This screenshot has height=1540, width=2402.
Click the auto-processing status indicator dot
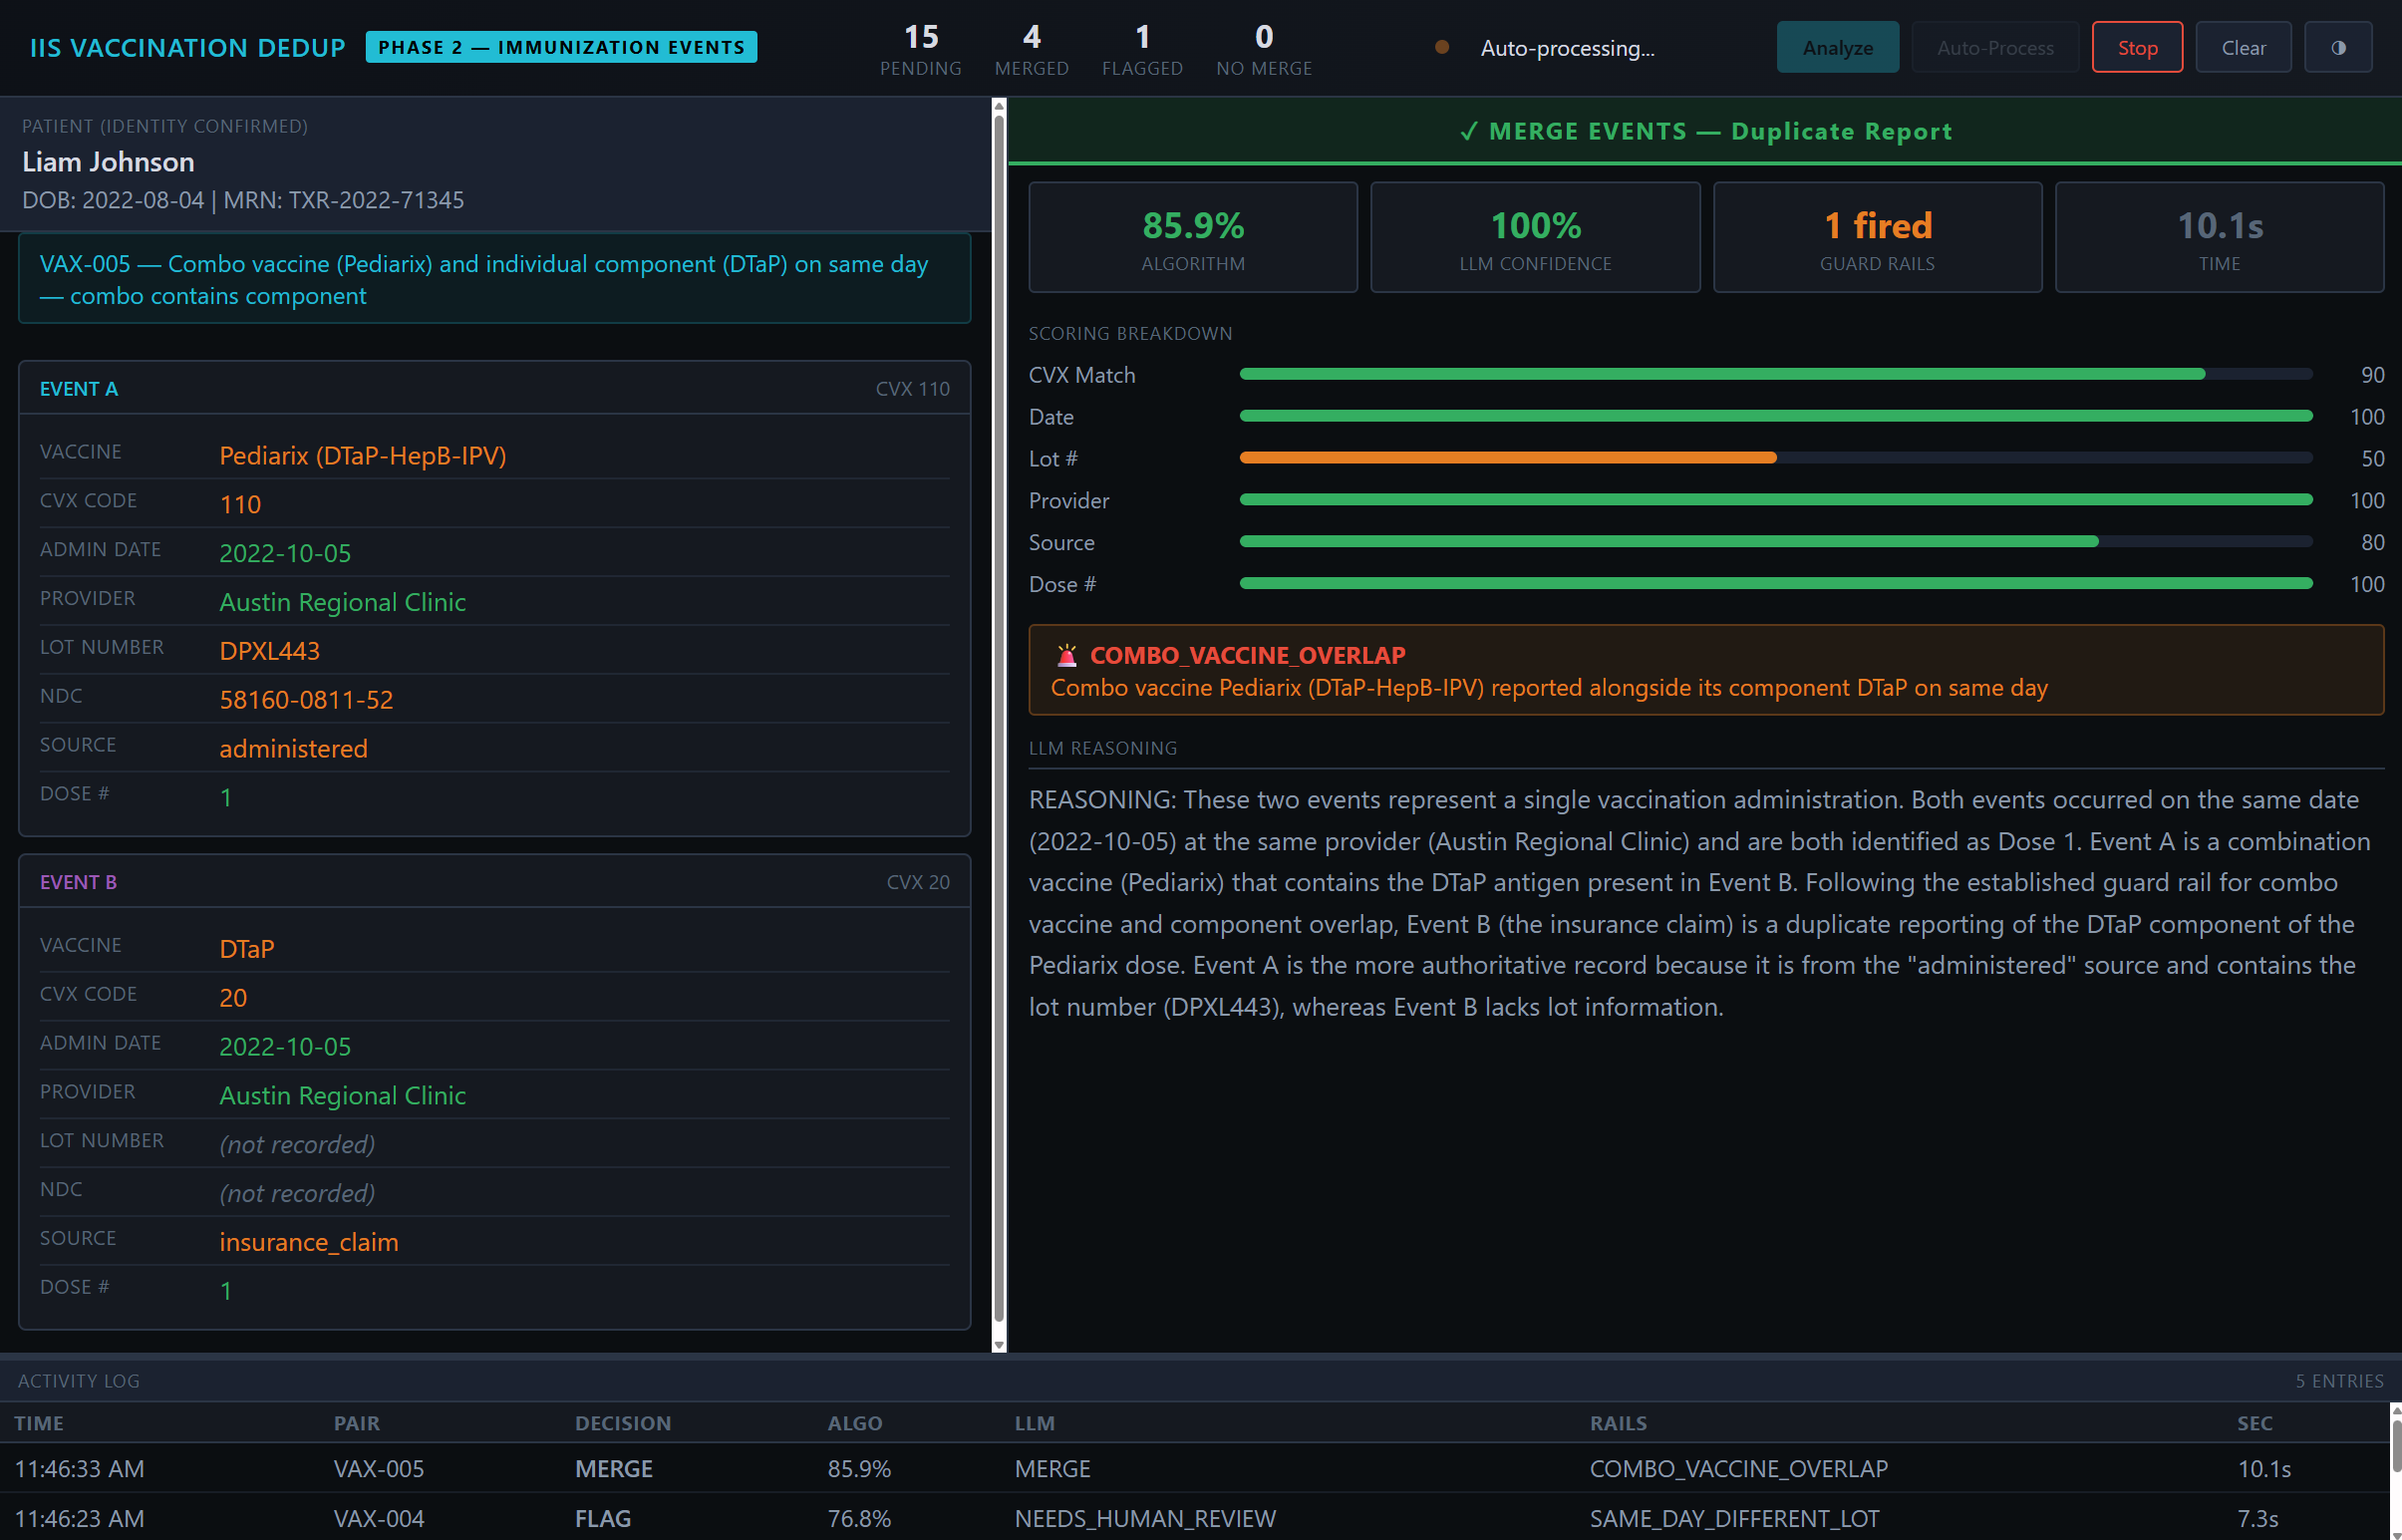(1442, 46)
